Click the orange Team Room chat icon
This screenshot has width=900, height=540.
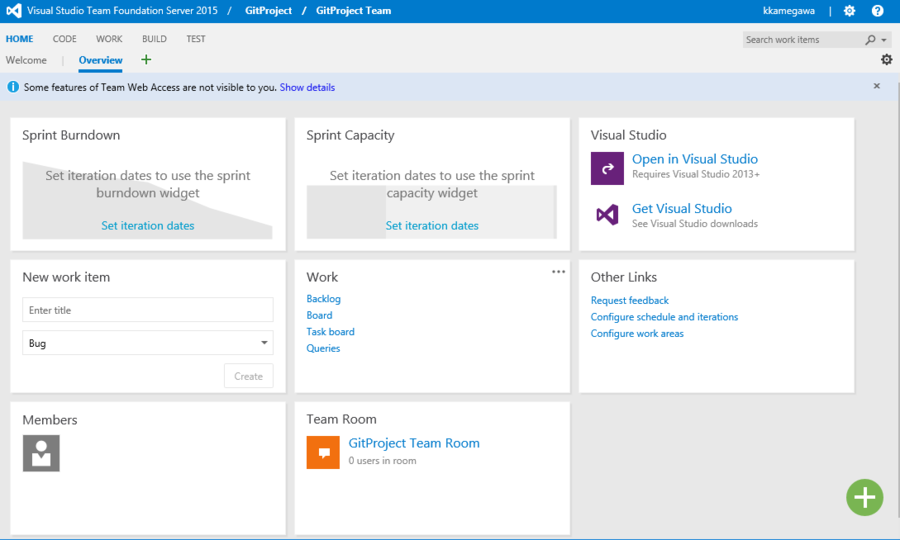tap(323, 453)
